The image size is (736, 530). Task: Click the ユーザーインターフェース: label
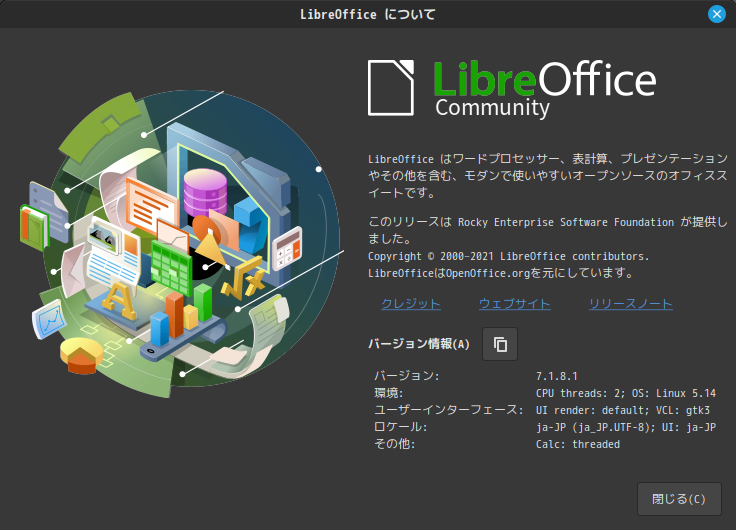click(449, 410)
